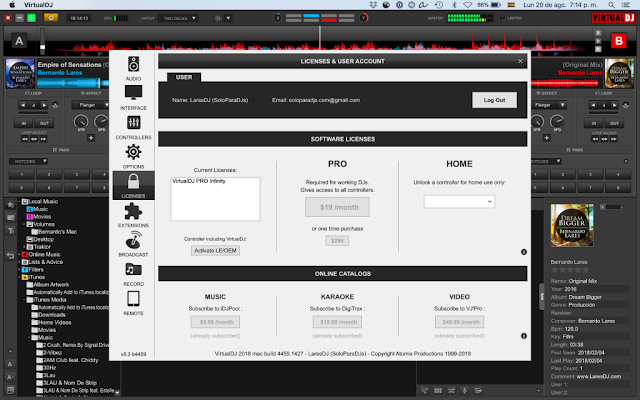Open right deck Flanger effect dropdown
This screenshot has width=640, height=400.
pyautogui.click(x=550, y=105)
